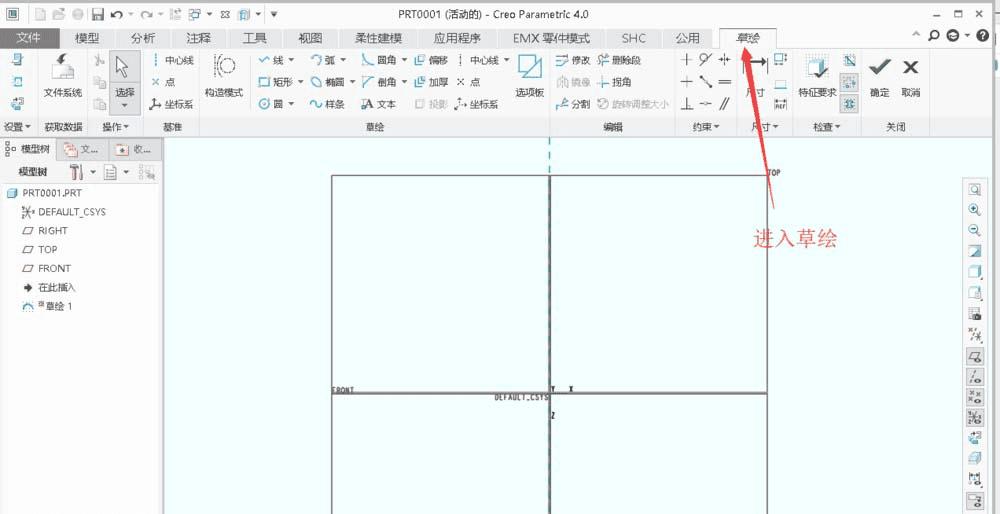
Task: Apply the Equal constraint icon
Action: pyautogui.click(x=724, y=82)
